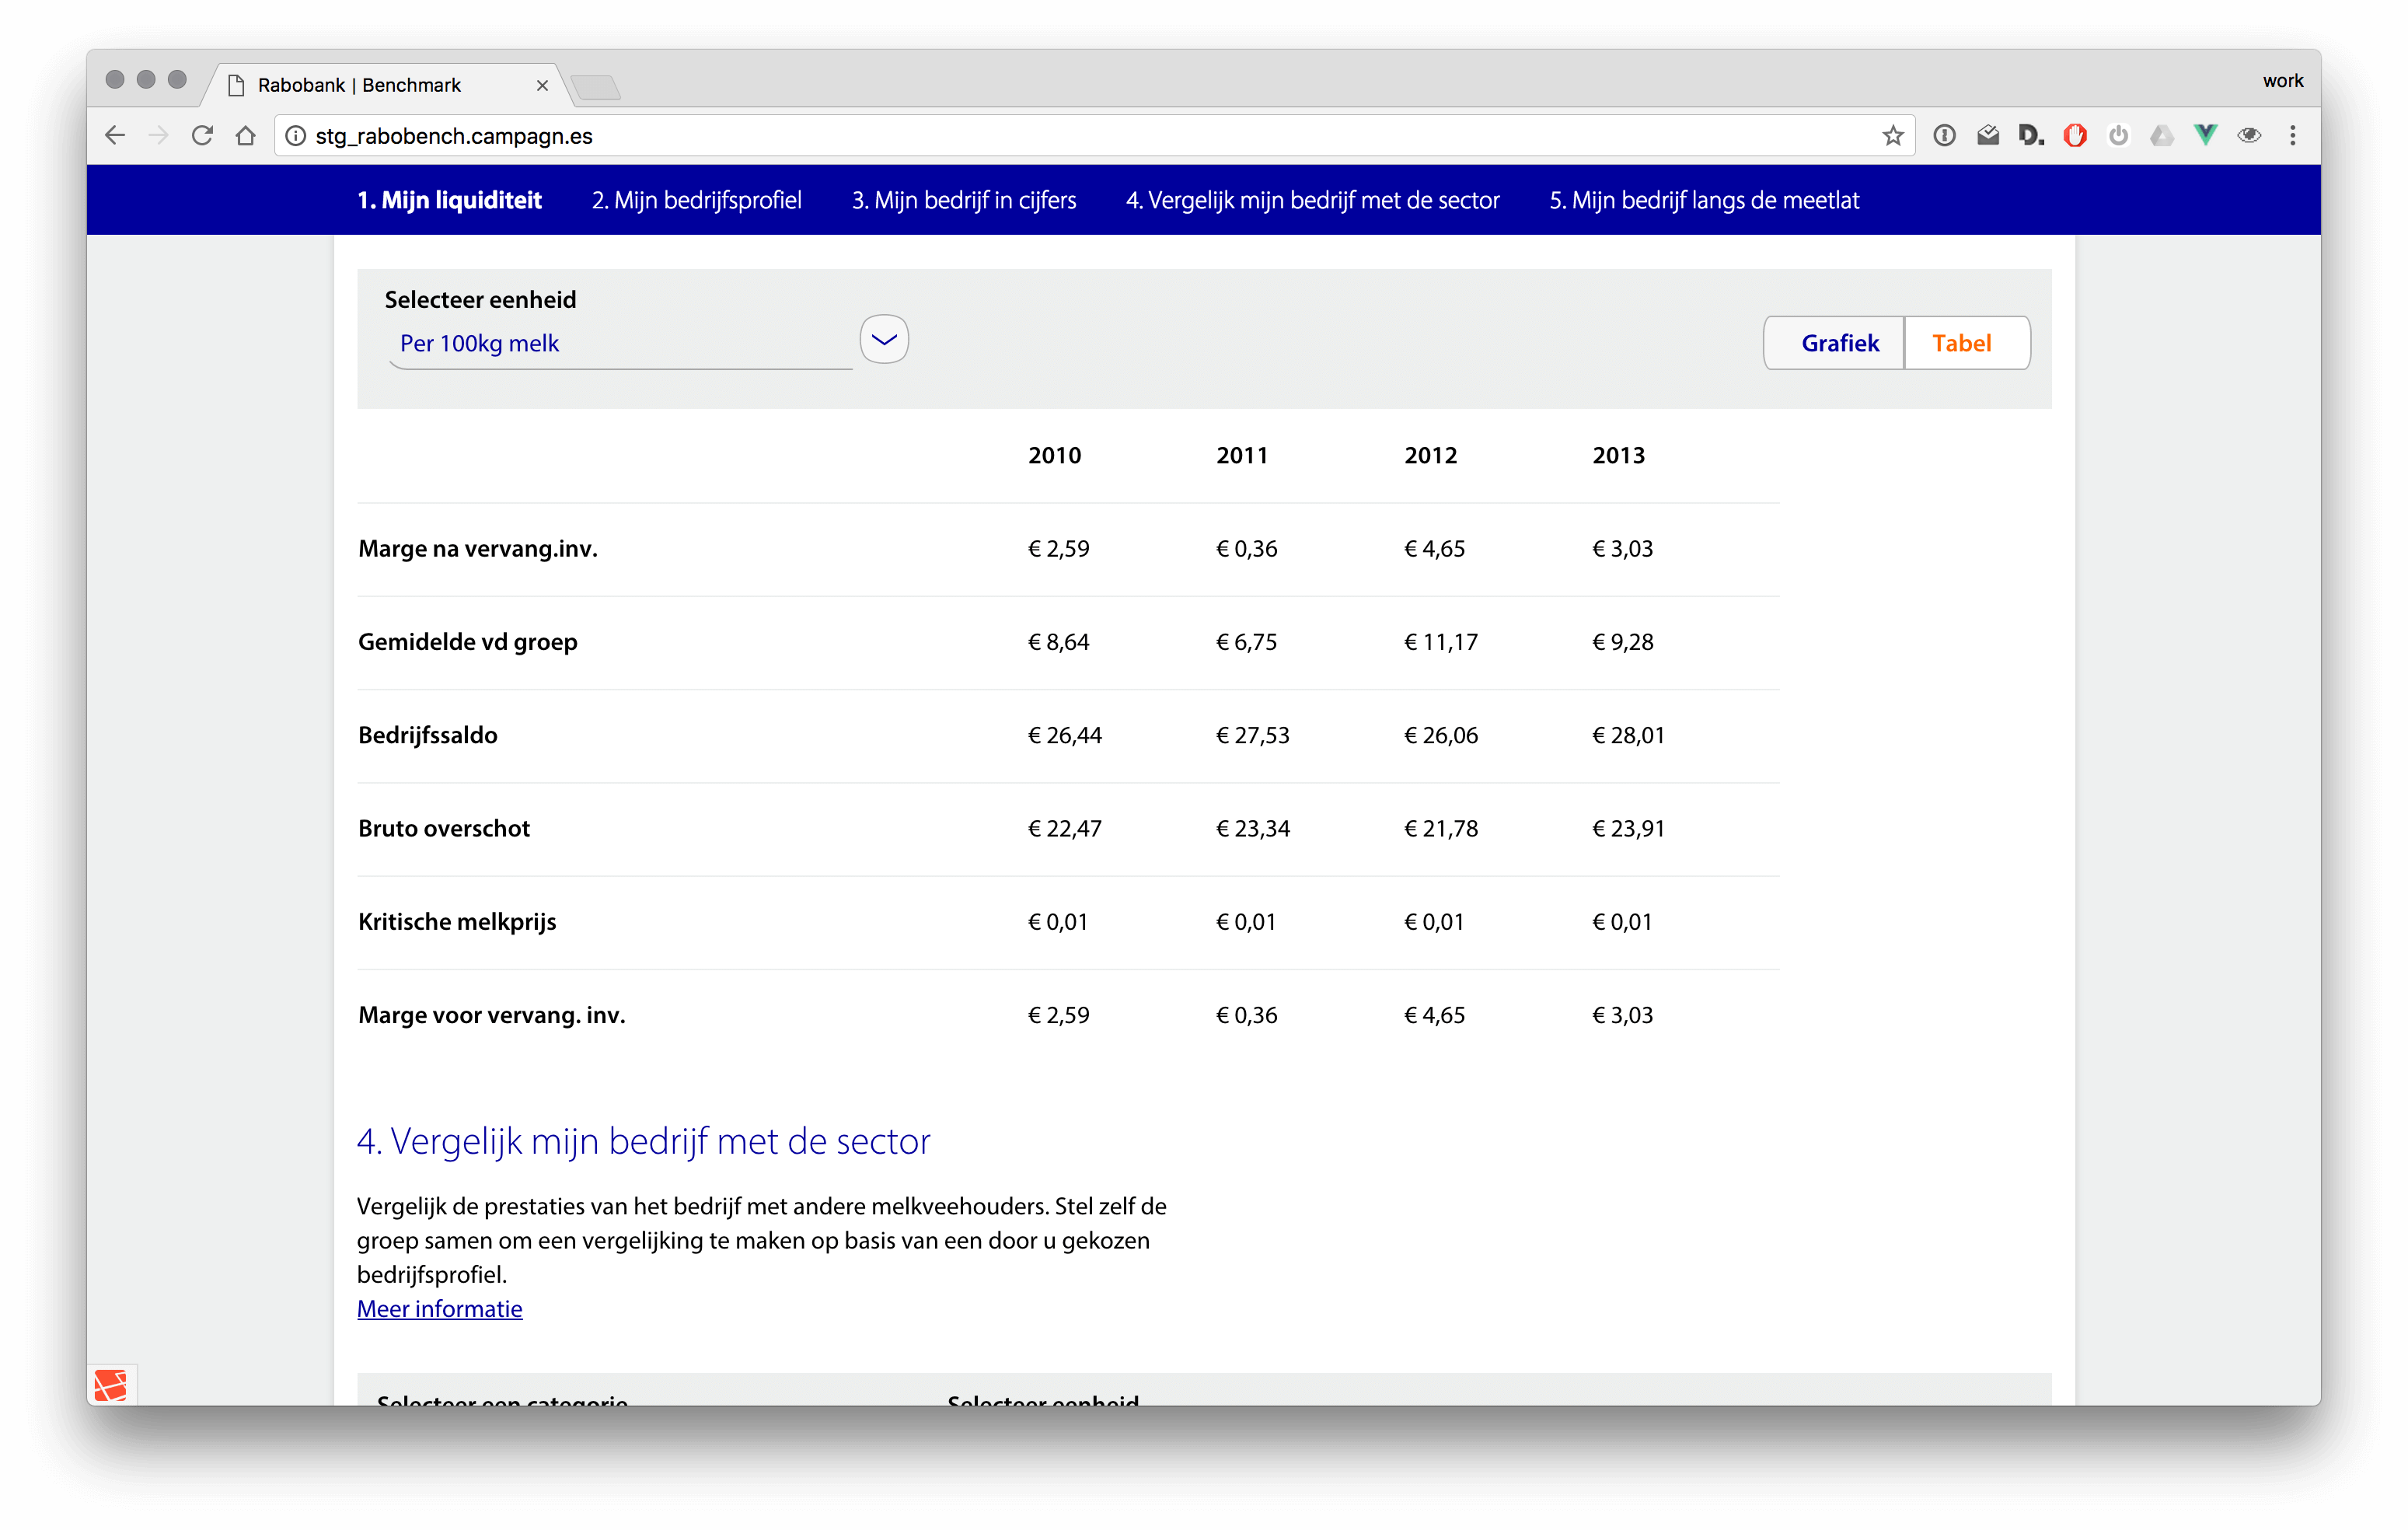Open the Vue devtools extension
This screenshot has height=1530, width=2408.
[x=2205, y=135]
